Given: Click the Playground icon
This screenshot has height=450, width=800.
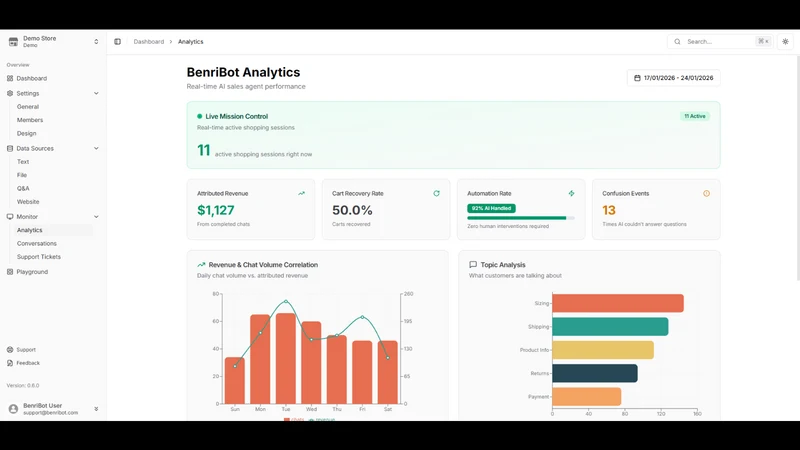Looking at the screenshot, I should point(10,272).
